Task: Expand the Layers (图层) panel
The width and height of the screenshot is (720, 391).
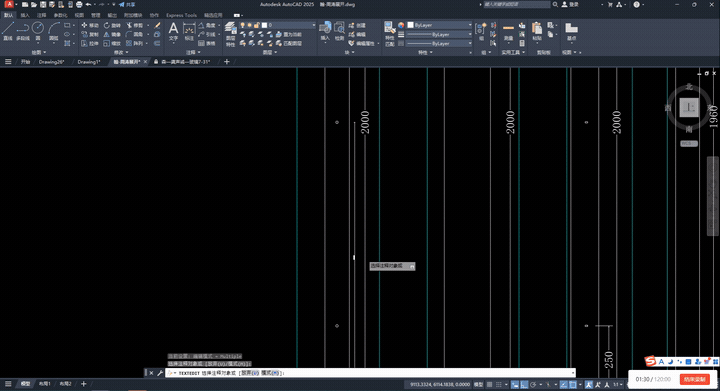Action: tap(270, 52)
